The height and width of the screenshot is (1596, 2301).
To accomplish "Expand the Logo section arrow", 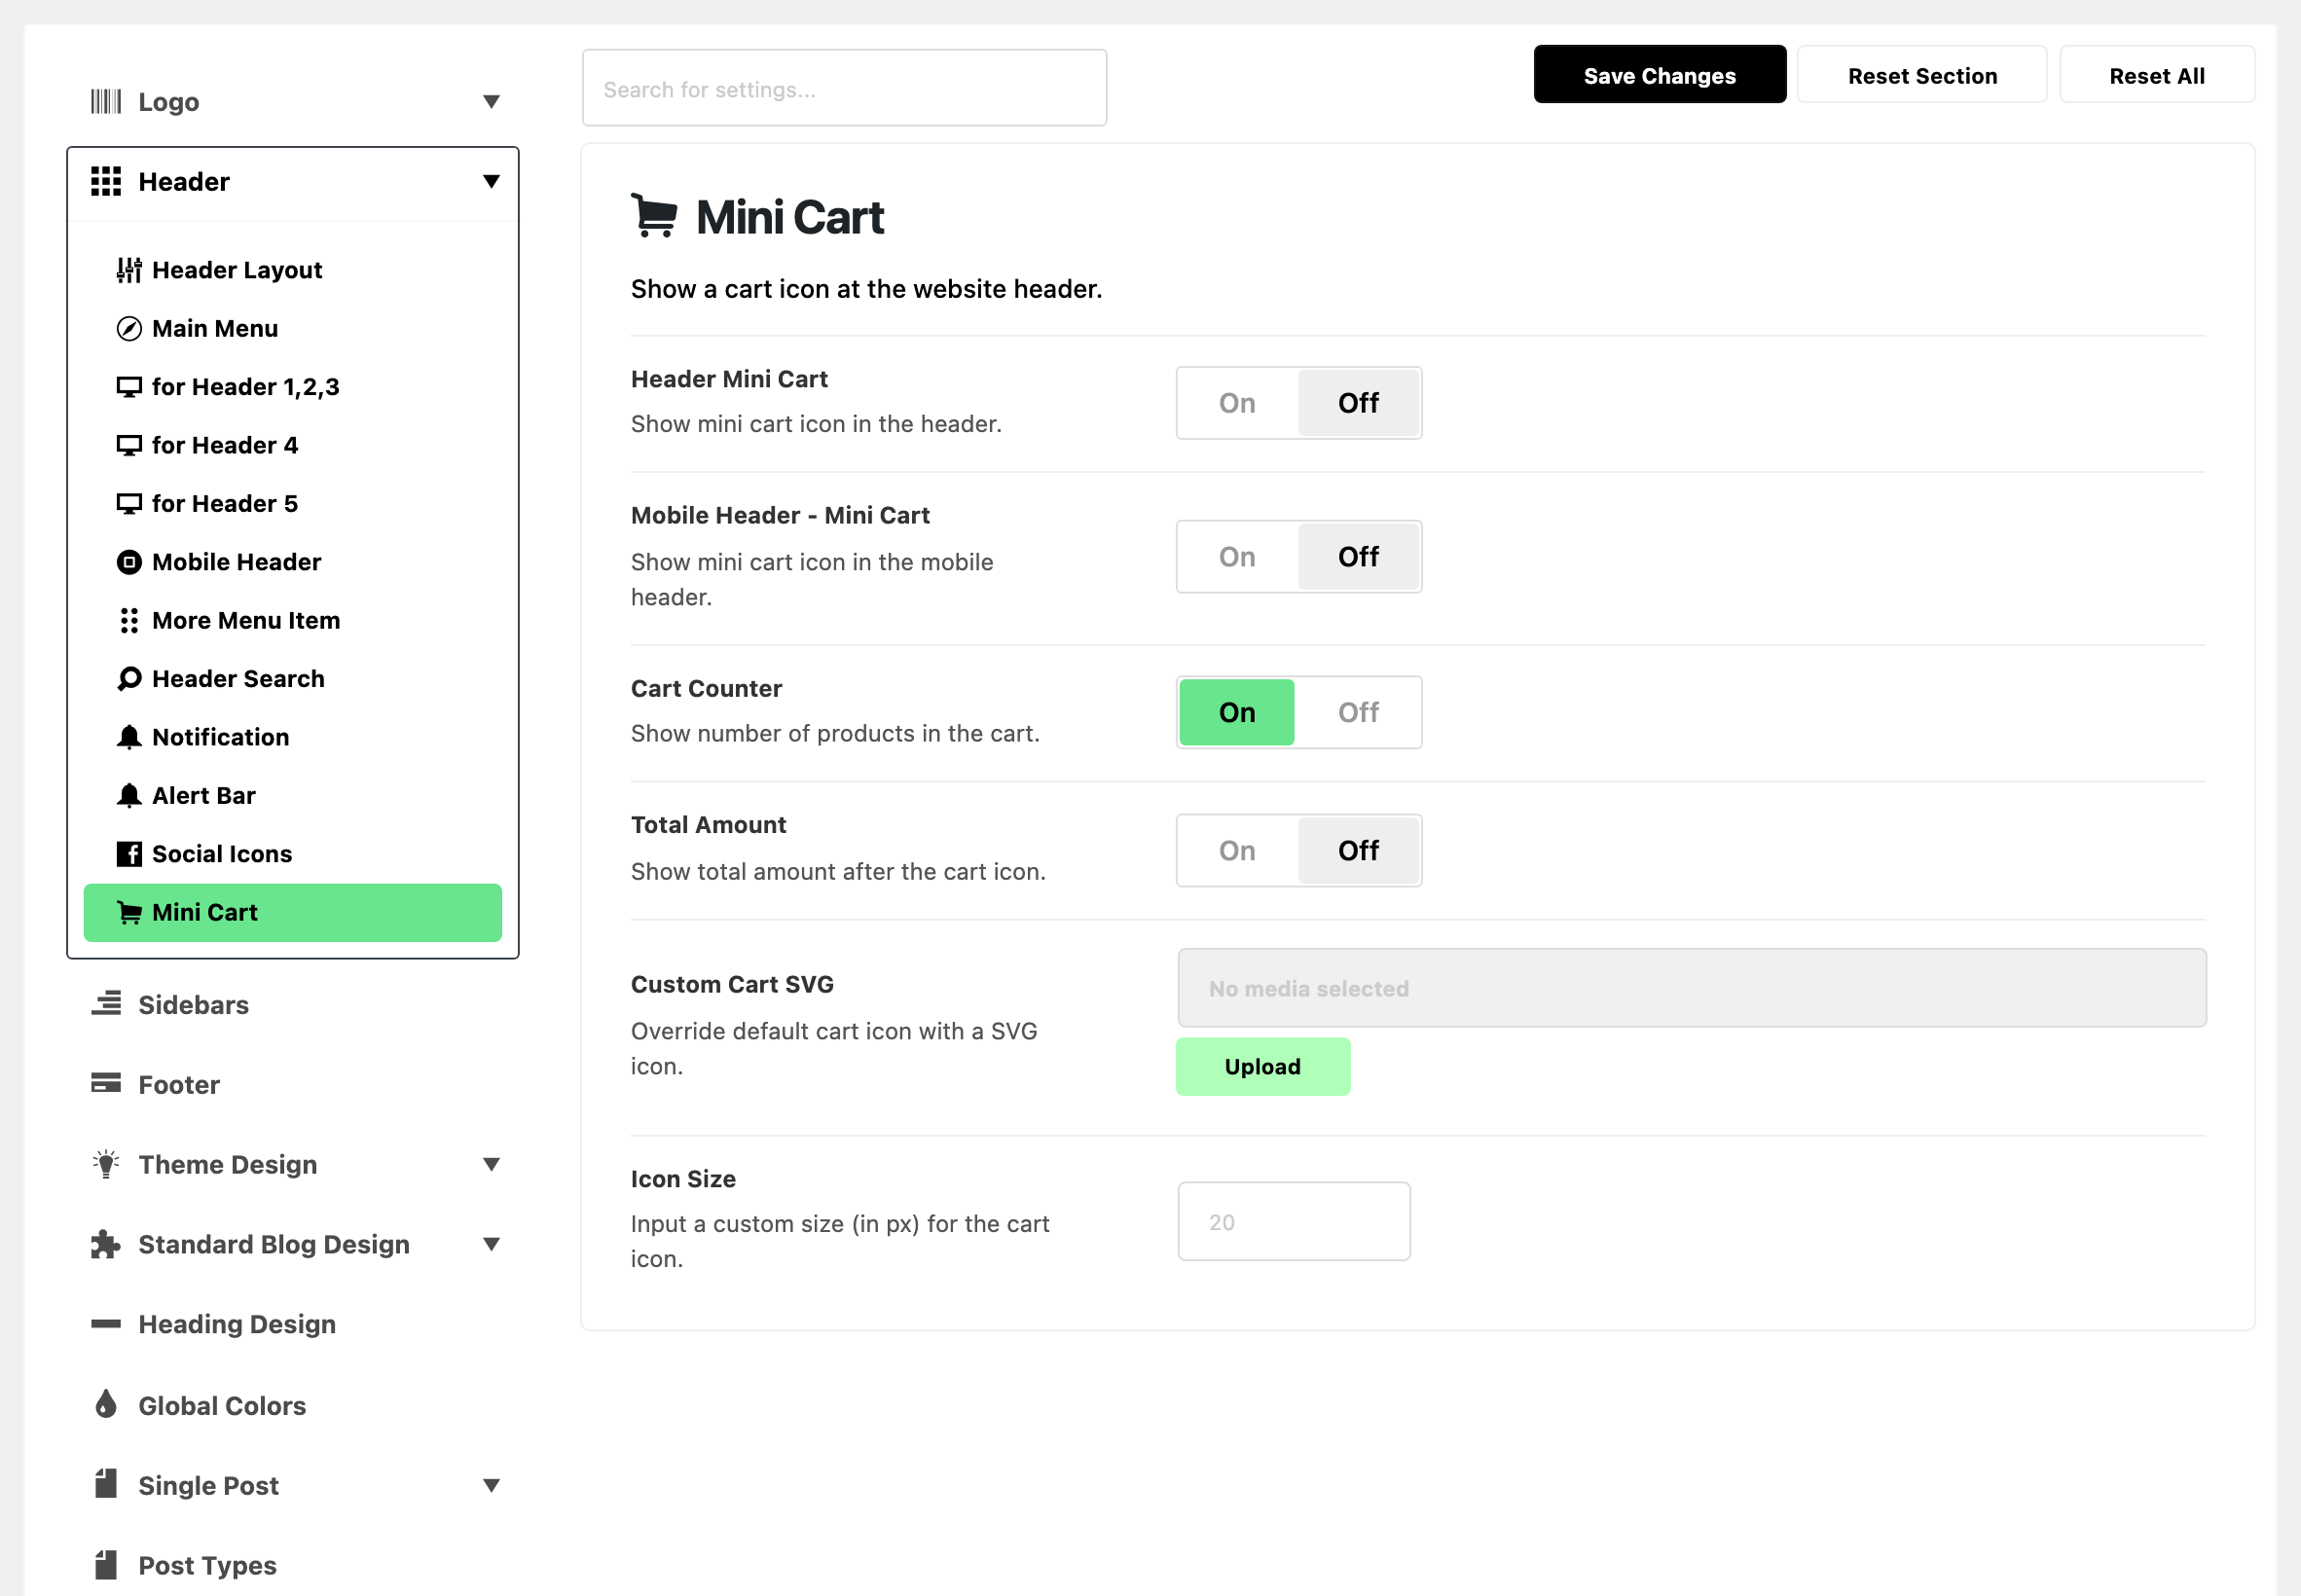I will pyautogui.click(x=491, y=102).
